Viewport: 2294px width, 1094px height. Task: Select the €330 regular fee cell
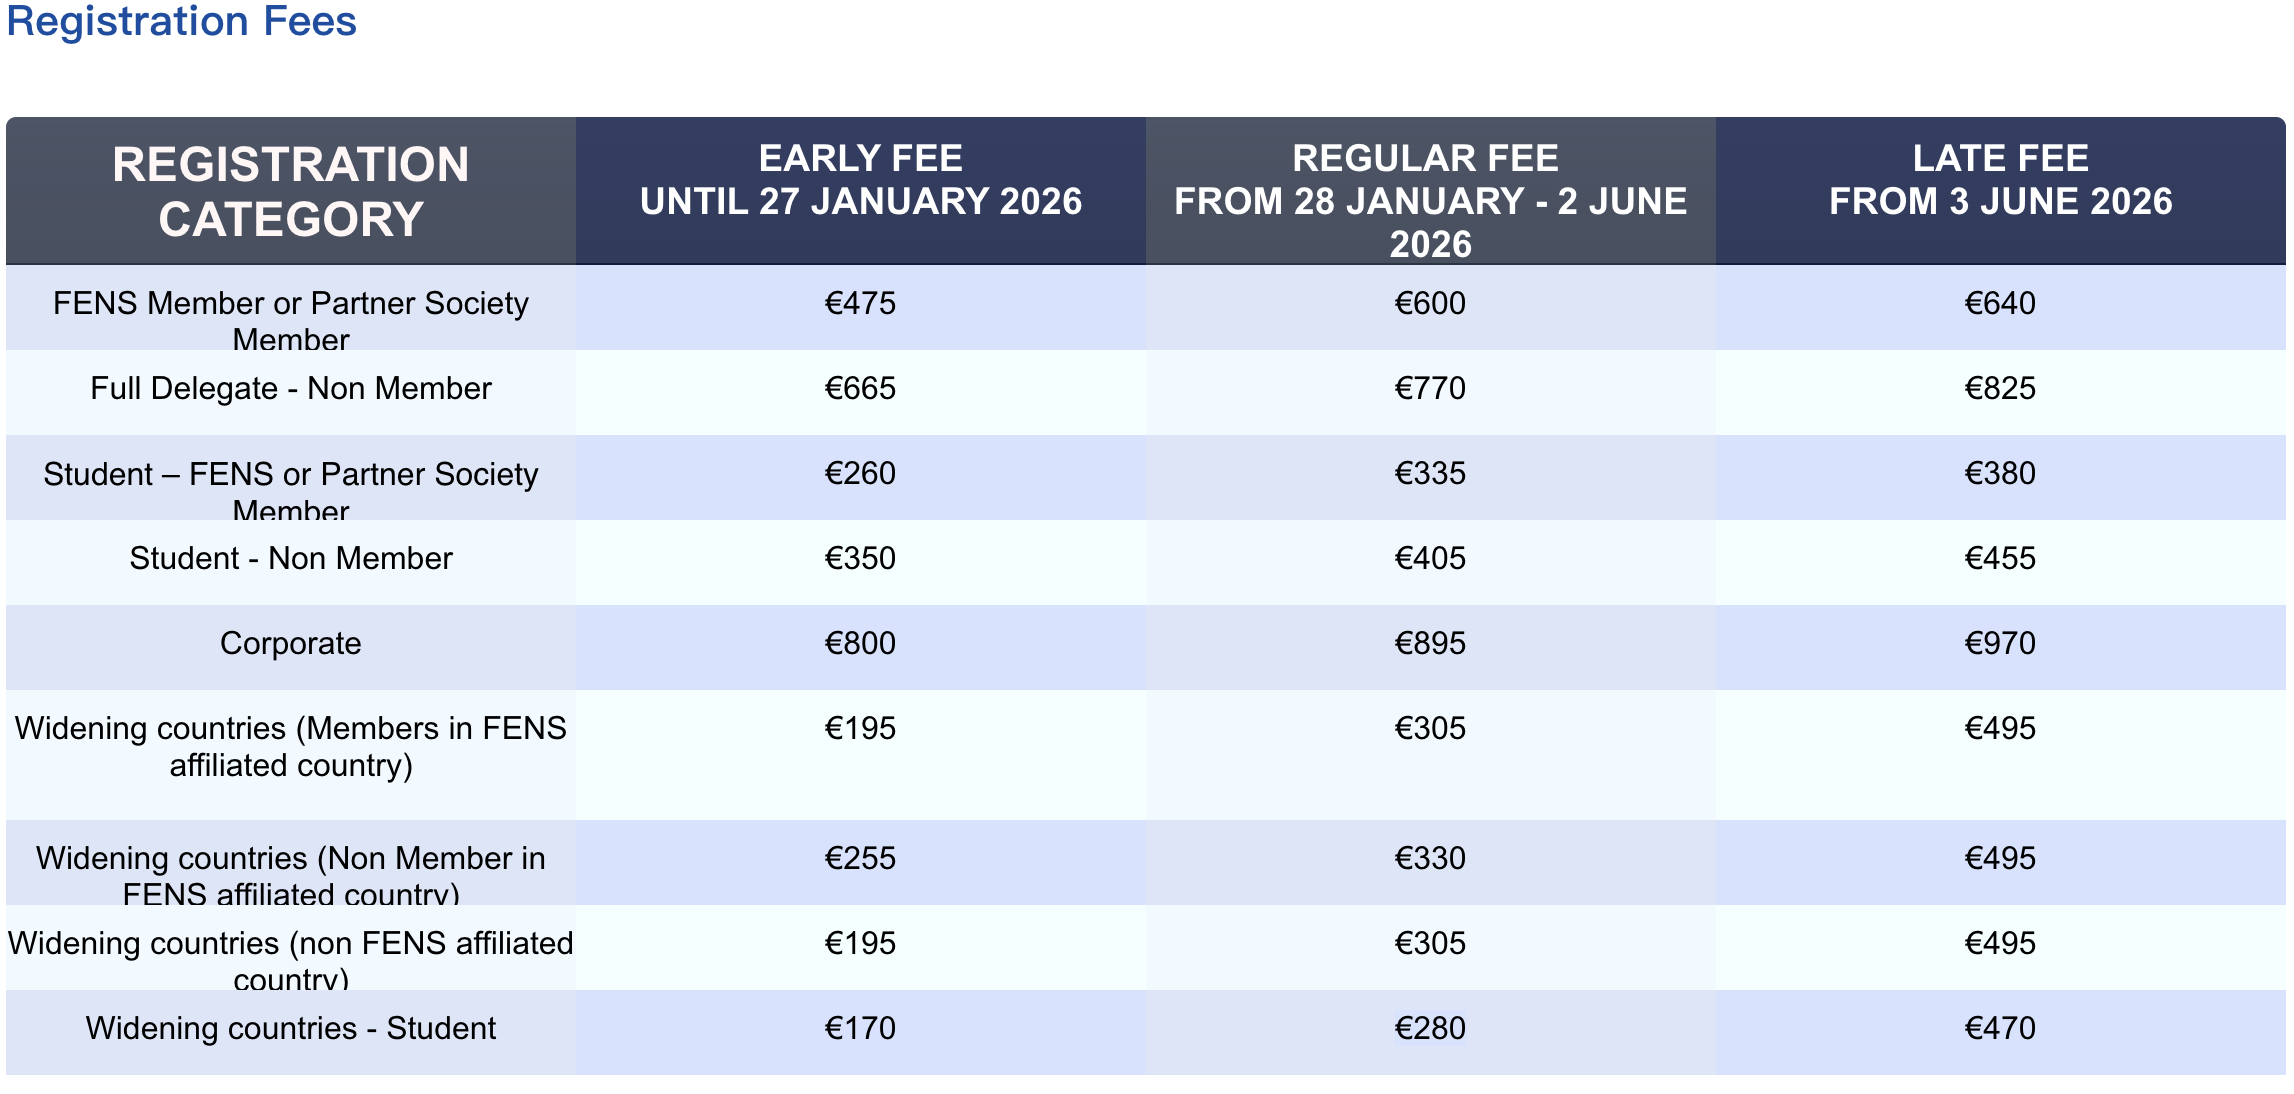[x=1430, y=858]
